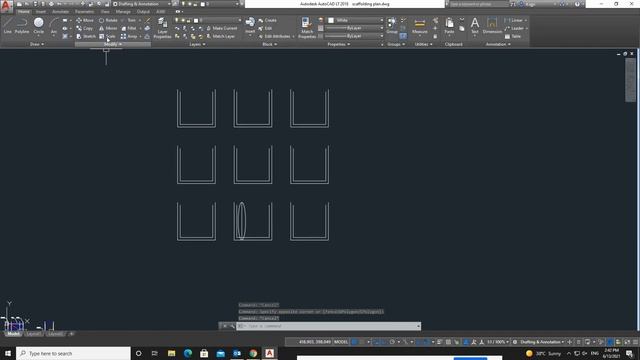Click Match Layer button
This screenshot has width=640, height=360.
tap(220, 36)
